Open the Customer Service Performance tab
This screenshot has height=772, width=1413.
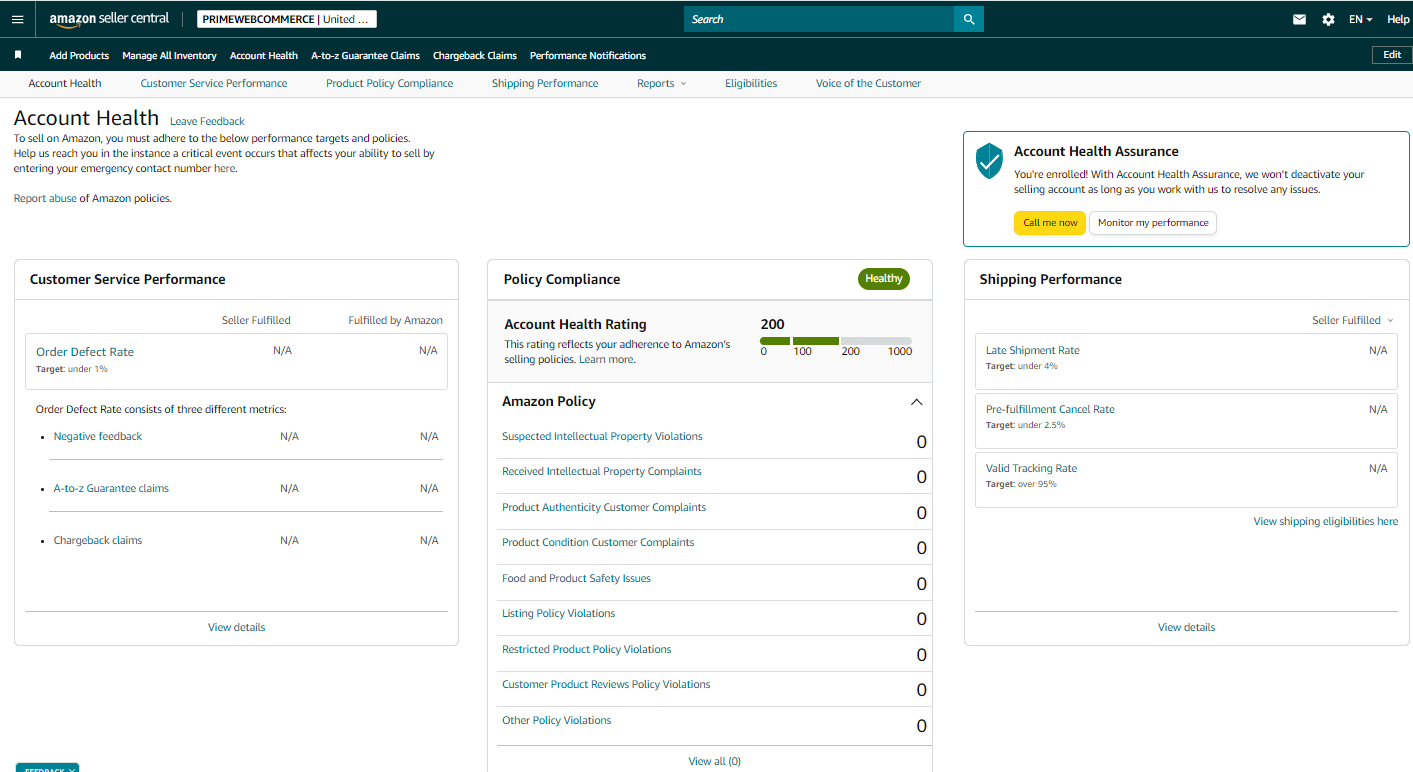(x=214, y=83)
